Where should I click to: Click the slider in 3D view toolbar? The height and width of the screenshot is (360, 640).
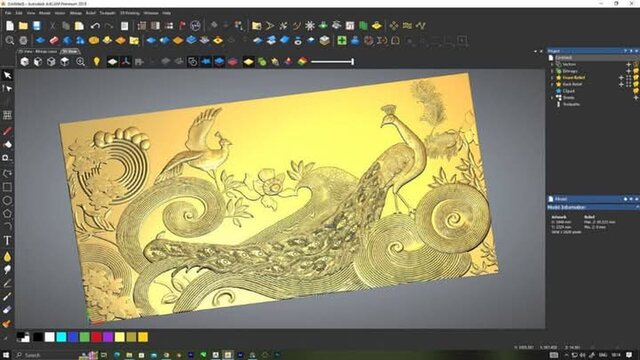[332, 62]
